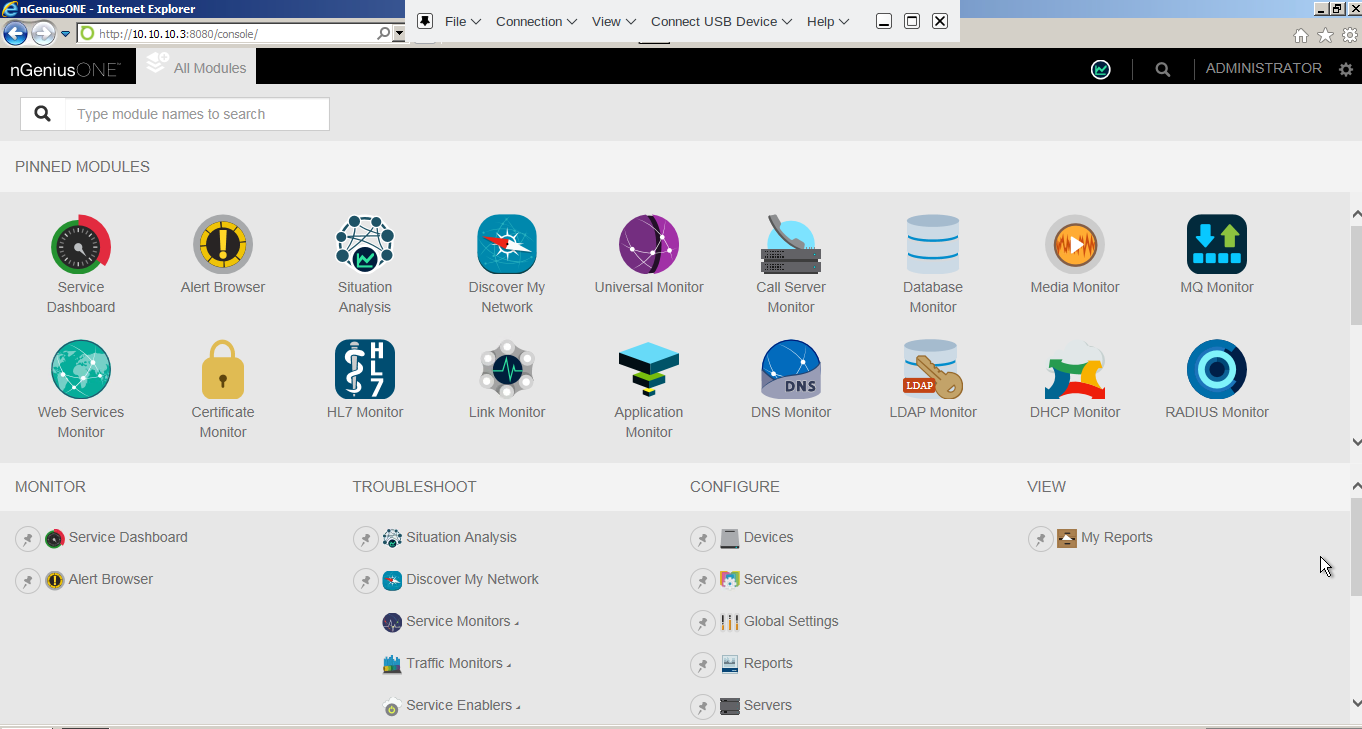Click the pinned modules scrollbar down arrow
Image resolution: width=1362 pixels, height=729 pixels.
[x=1356, y=442]
